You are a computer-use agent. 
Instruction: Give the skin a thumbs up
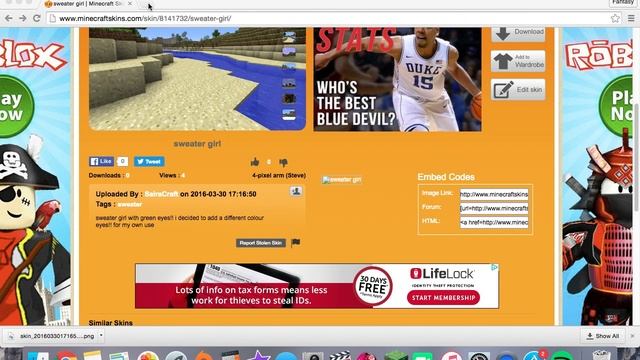[x=255, y=162]
